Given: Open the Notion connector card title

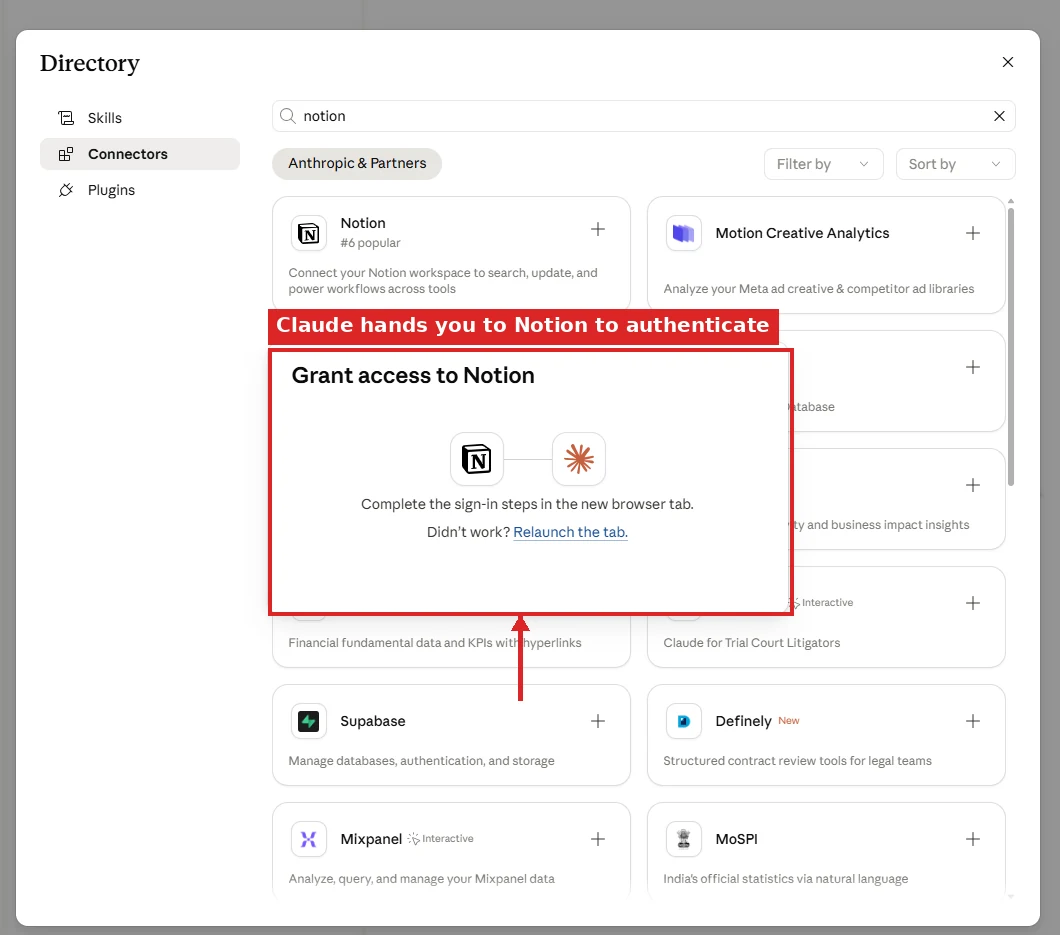Looking at the screenshot, I should [x=363, y=223].
